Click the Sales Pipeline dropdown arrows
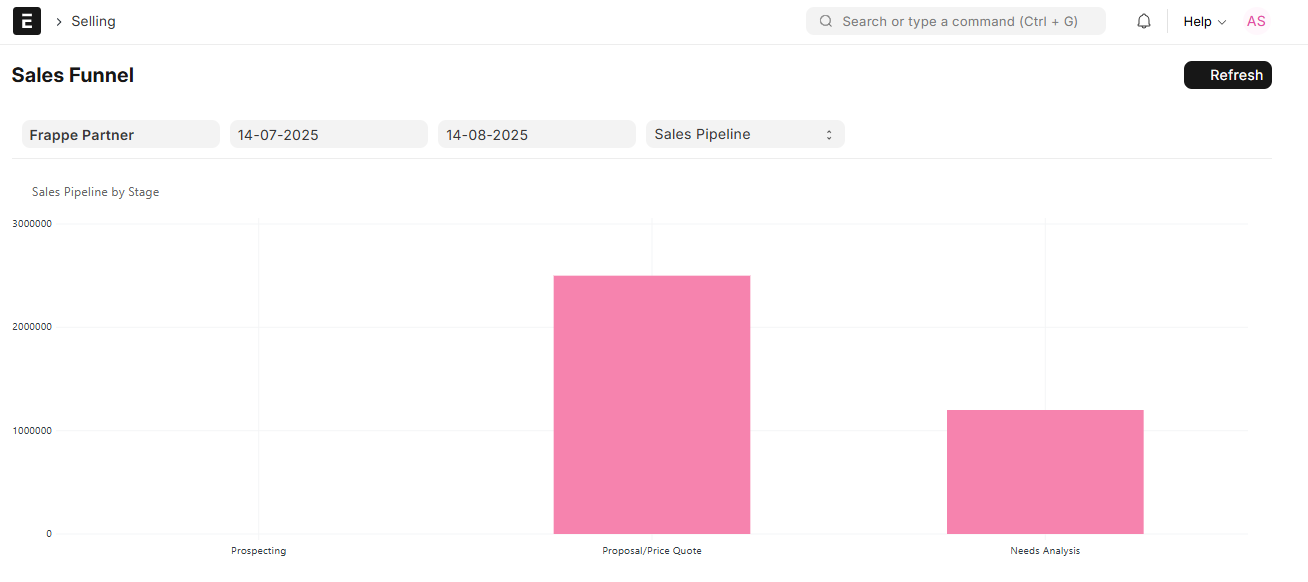The height and width of the screenshot is (582, 1308). coord(829,135)
